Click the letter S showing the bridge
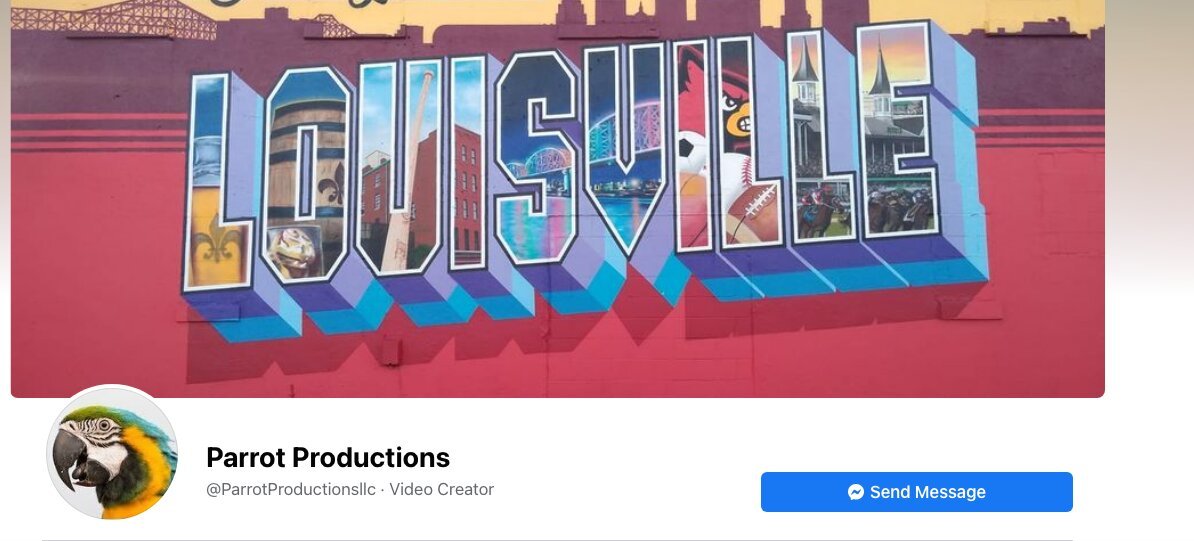This screenshot has height=541, width=1194. click(537, 156)
